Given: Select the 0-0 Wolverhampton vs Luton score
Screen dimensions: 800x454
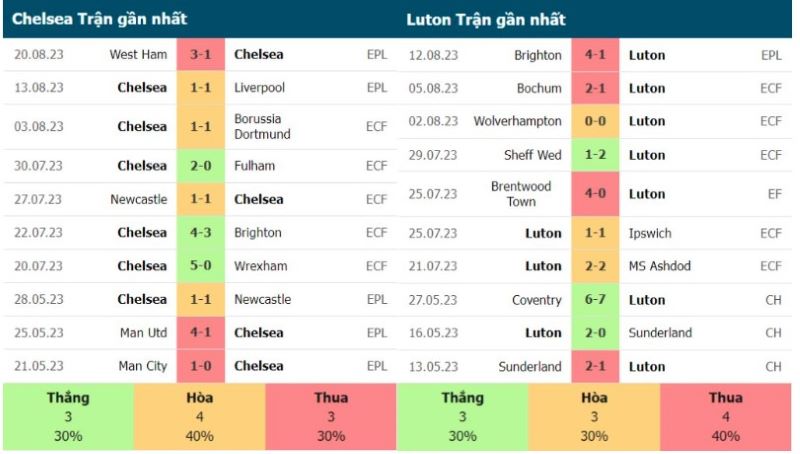Looking at the screenshot, I should tap(596, 121).
